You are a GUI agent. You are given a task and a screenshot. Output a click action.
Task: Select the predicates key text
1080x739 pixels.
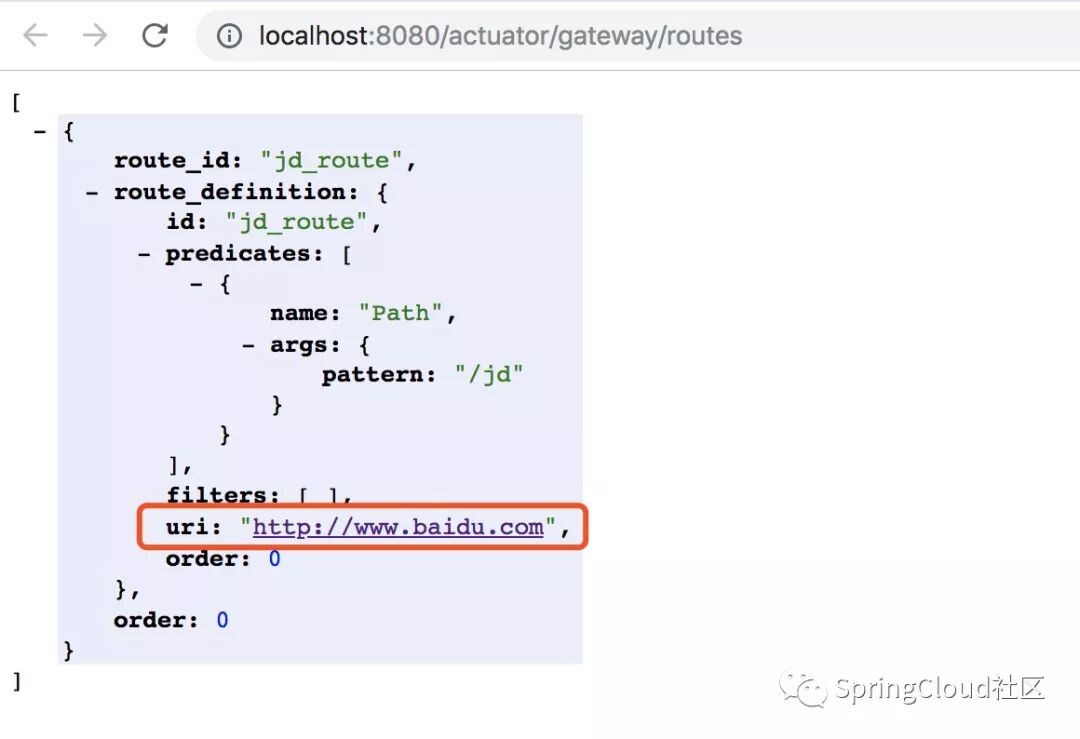pyautogui.click(x=238, y=254)
